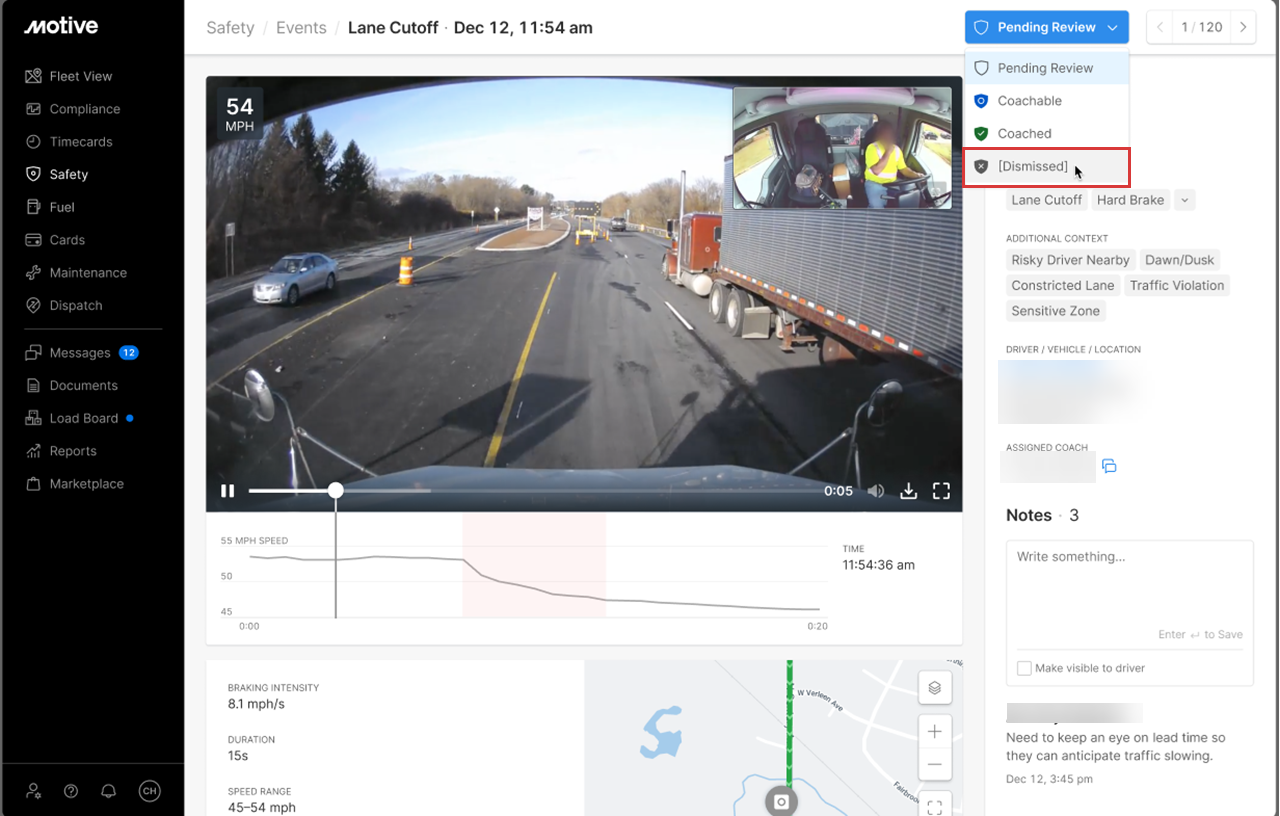
Task: Click the Dec 12, 3:45 pm note timestamp
Action: (x=1049, y=779)
